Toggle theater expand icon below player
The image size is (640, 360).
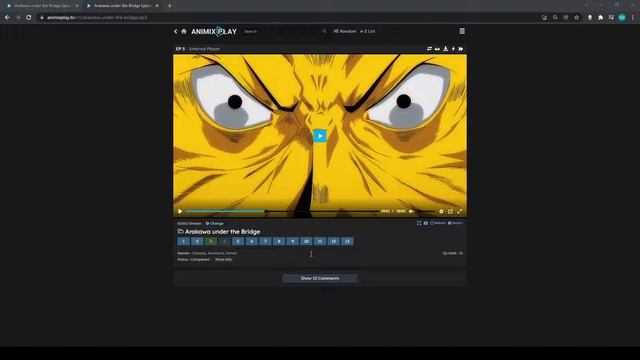pyautogui.click(x=419, y=223)
